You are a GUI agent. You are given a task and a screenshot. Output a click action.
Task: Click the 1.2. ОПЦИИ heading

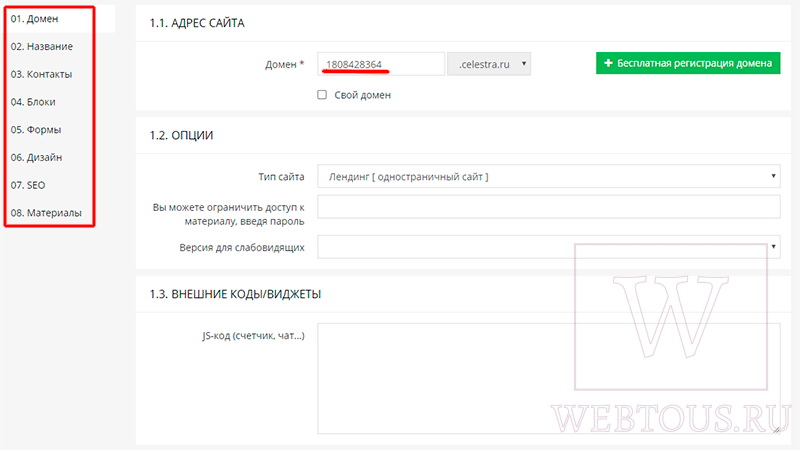tap(181, 135)
